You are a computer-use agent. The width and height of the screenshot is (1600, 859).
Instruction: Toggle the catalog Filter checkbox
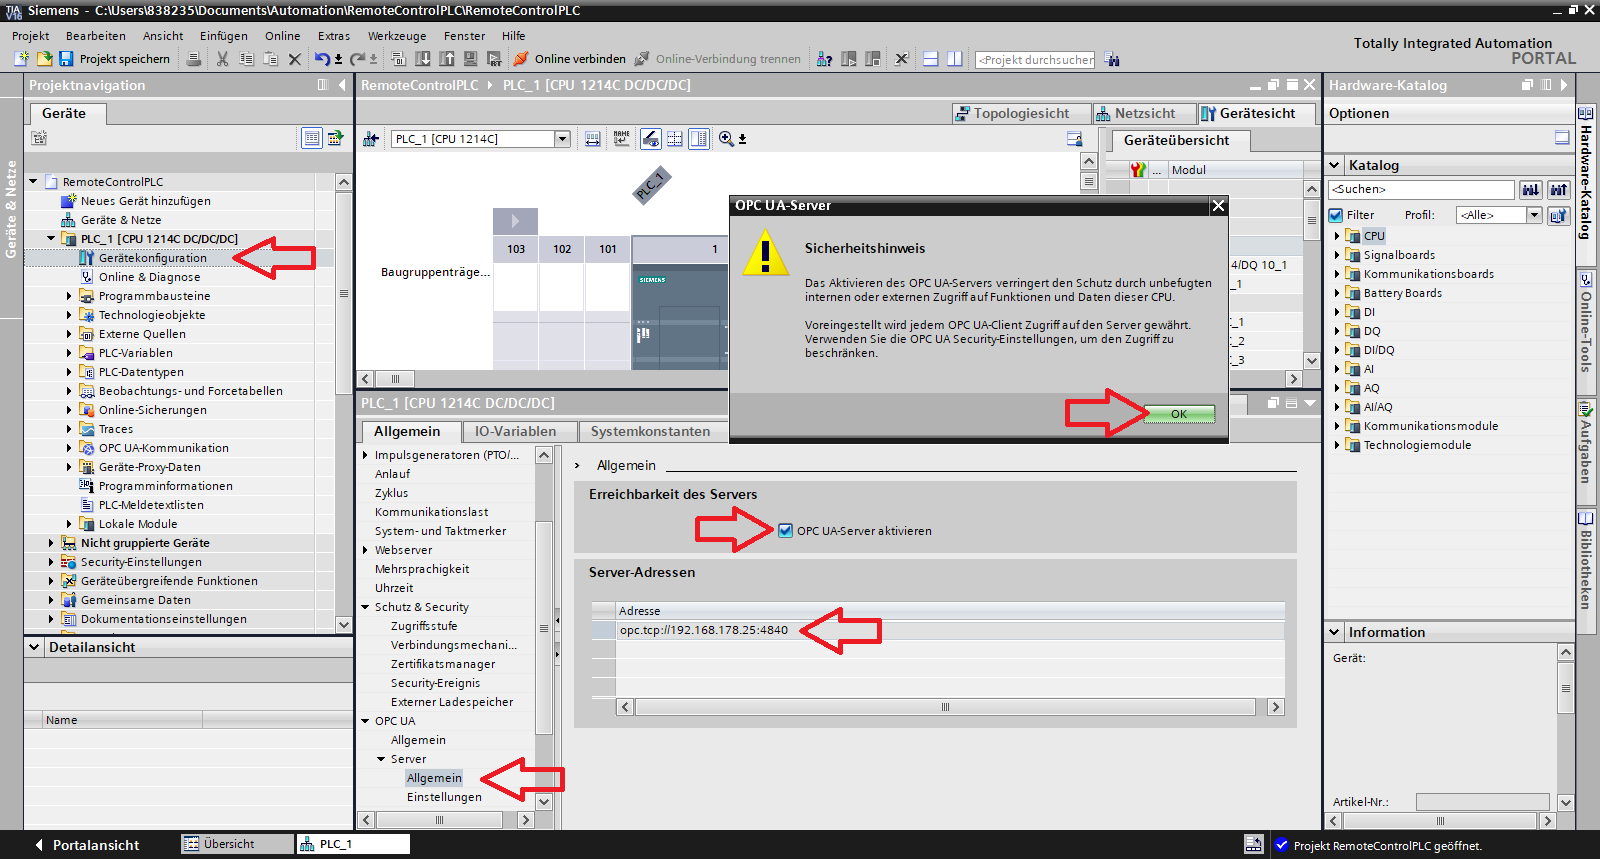(x=1336, y=215)
